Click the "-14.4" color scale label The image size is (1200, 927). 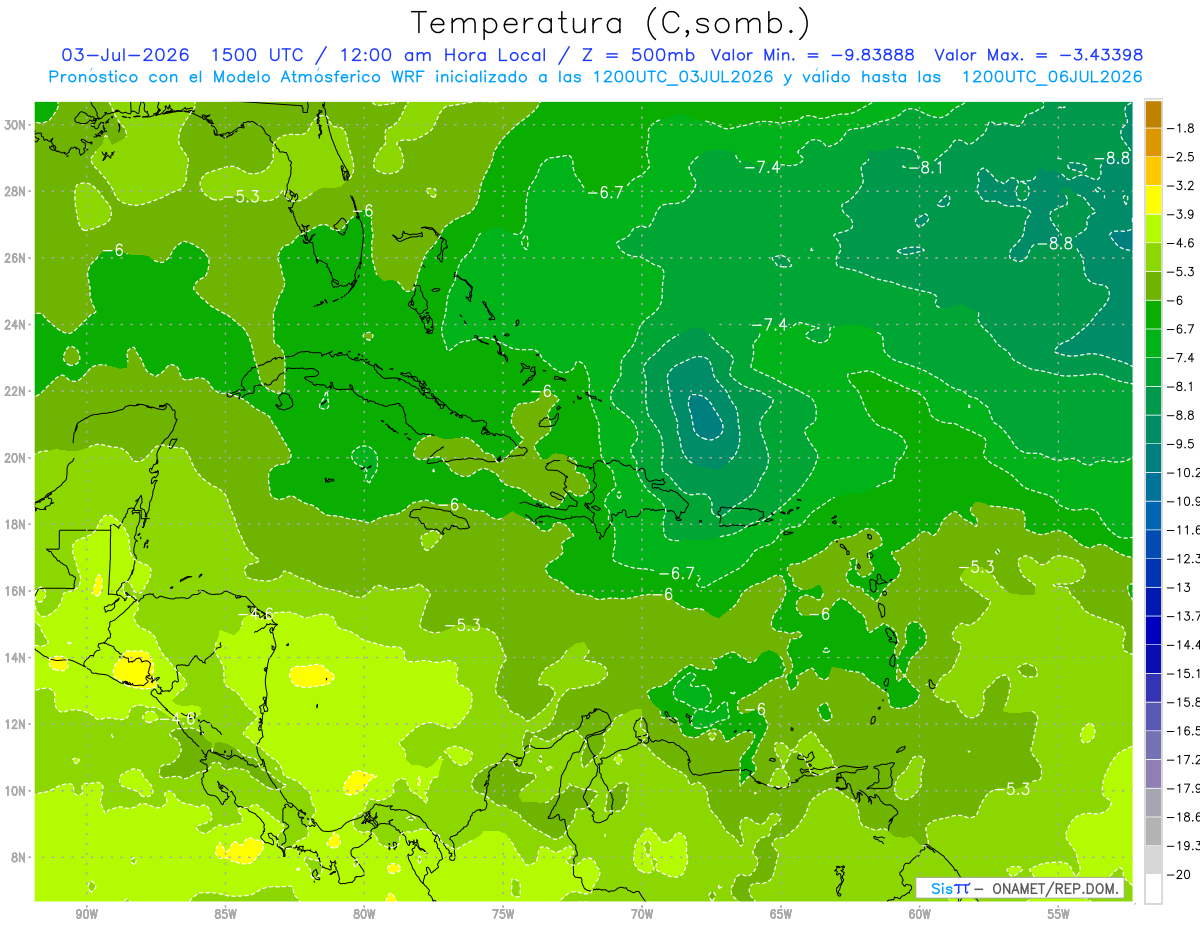pyautogui.click(x=1184, y=645)
